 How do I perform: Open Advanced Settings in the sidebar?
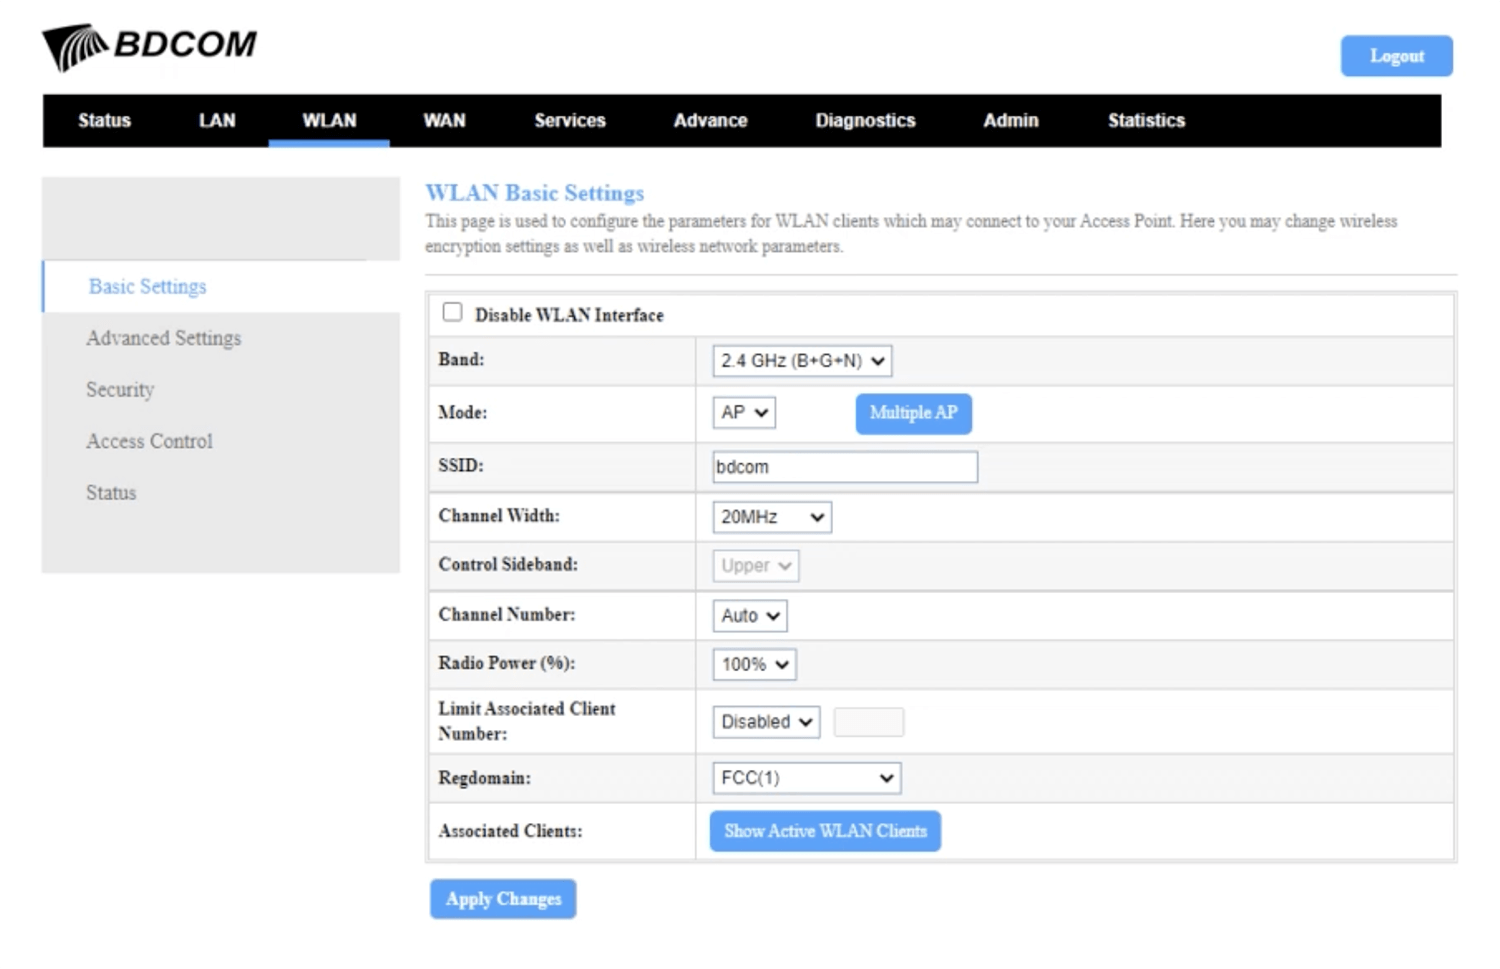[164, 338]
